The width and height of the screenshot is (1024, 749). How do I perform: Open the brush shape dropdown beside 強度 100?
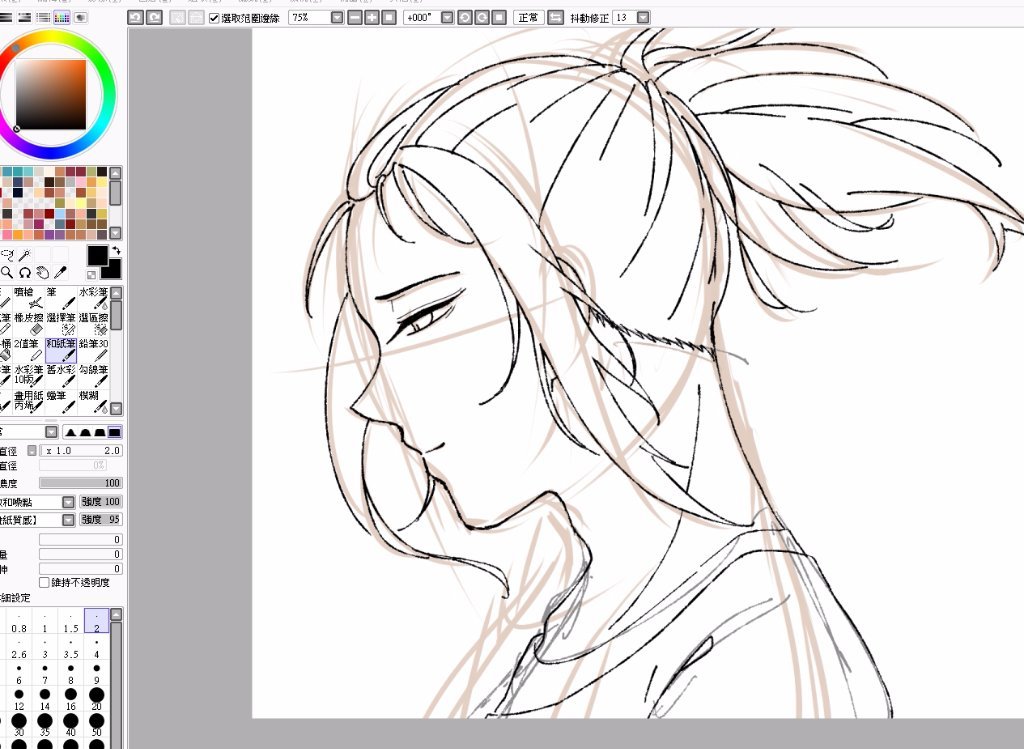tap(69, 502)
